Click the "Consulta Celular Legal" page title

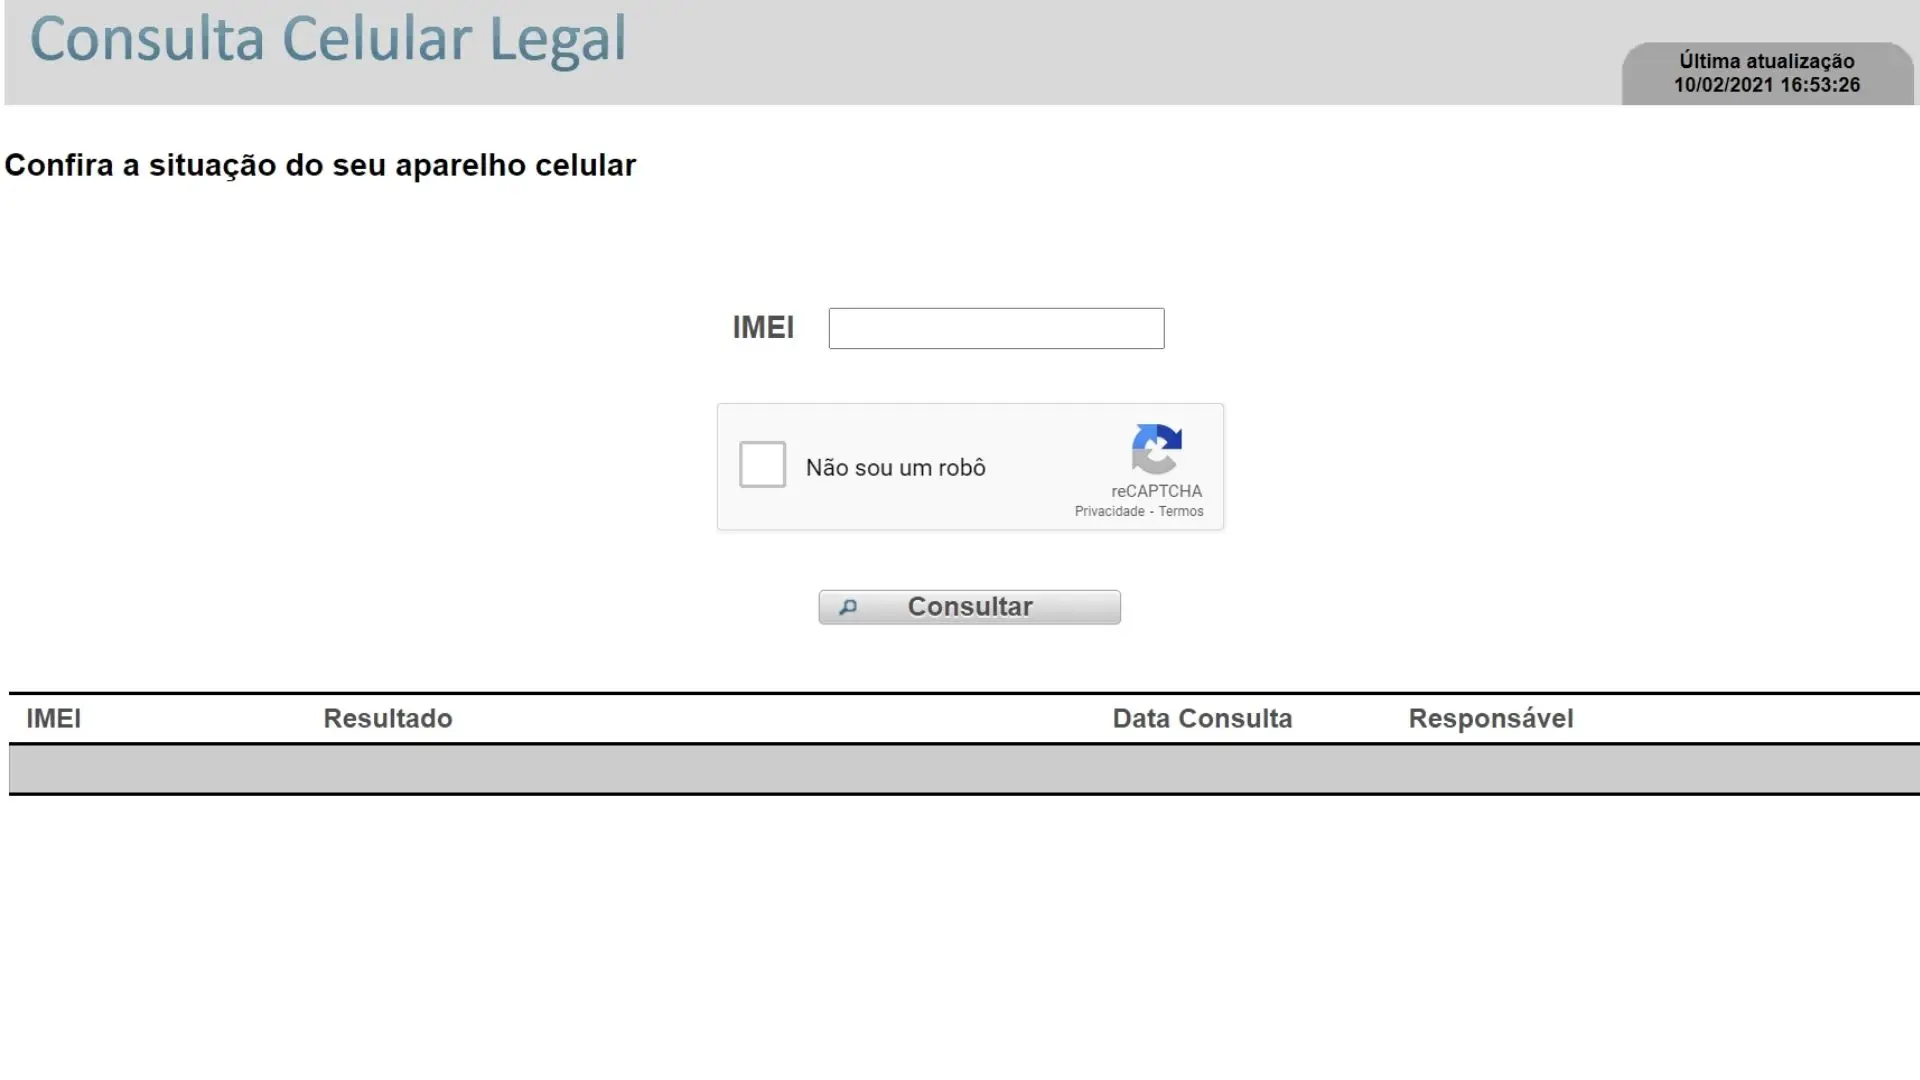pos(328,40)
